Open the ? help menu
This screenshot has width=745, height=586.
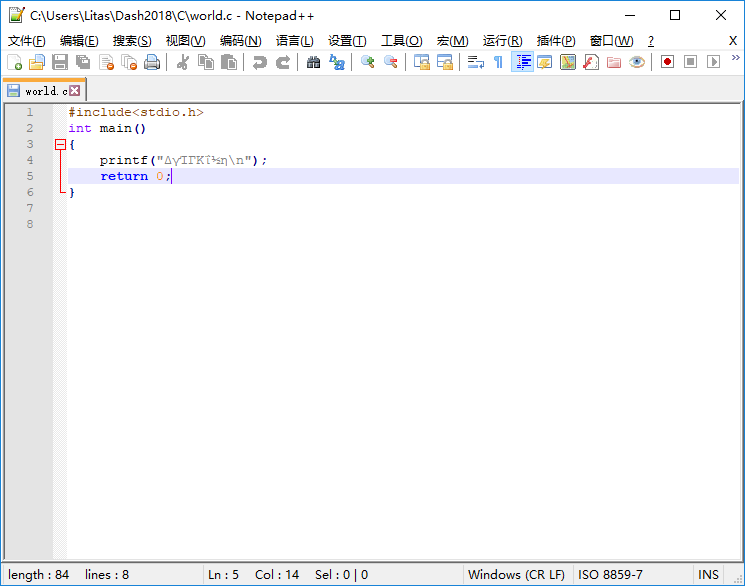pyautogui.click(x=650, y=41)
